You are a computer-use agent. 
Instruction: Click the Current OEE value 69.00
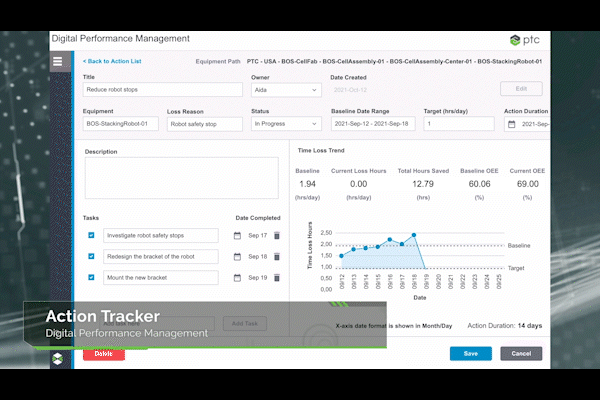[x=528, y=184]
